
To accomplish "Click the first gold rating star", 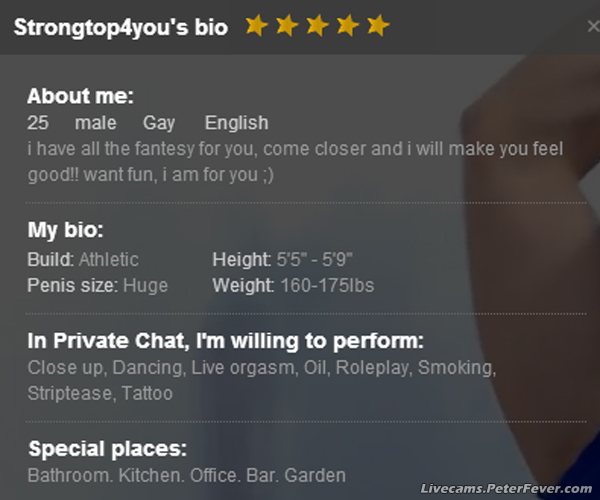I will (x=256, y=26).
